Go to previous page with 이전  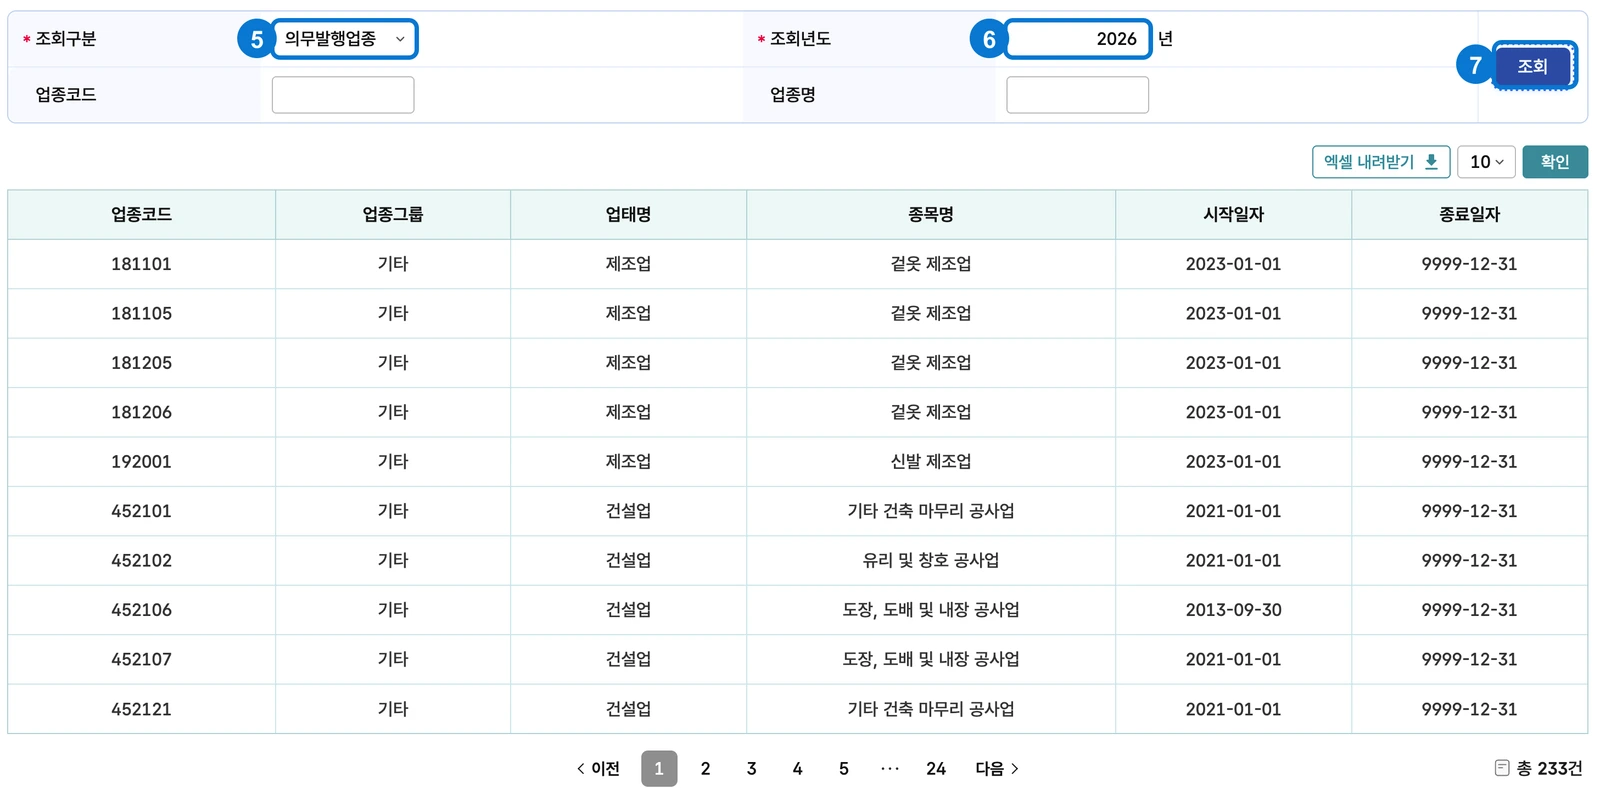598,769
